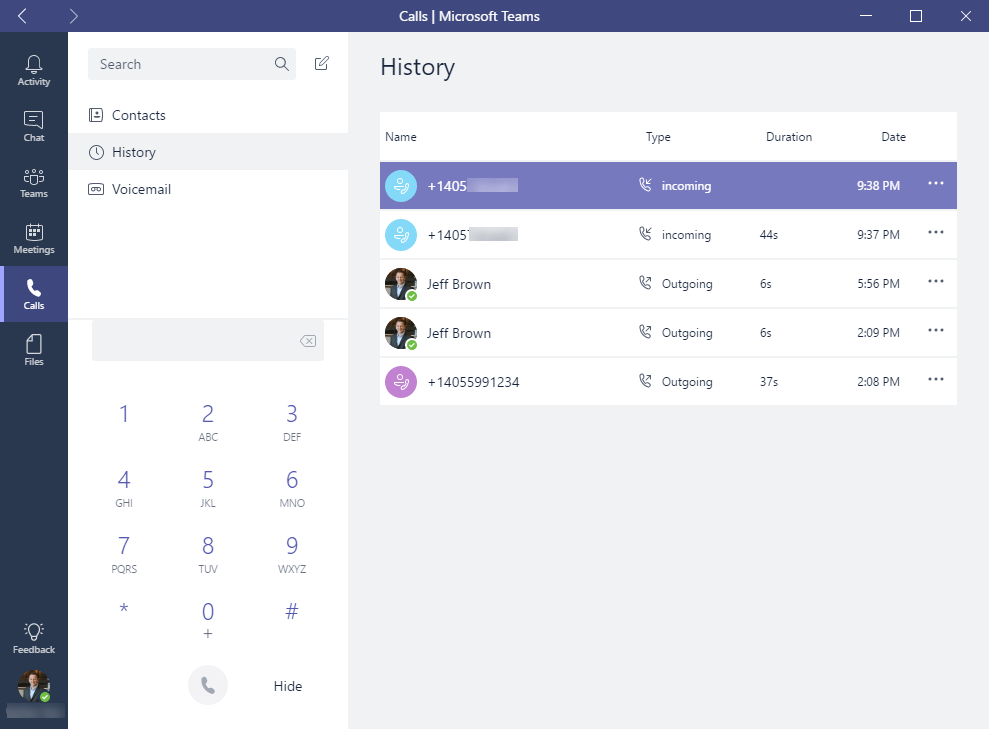Click avatar of 9:37 PM incoming call
This screenshot has height=729, width=989.
point(401,235)
